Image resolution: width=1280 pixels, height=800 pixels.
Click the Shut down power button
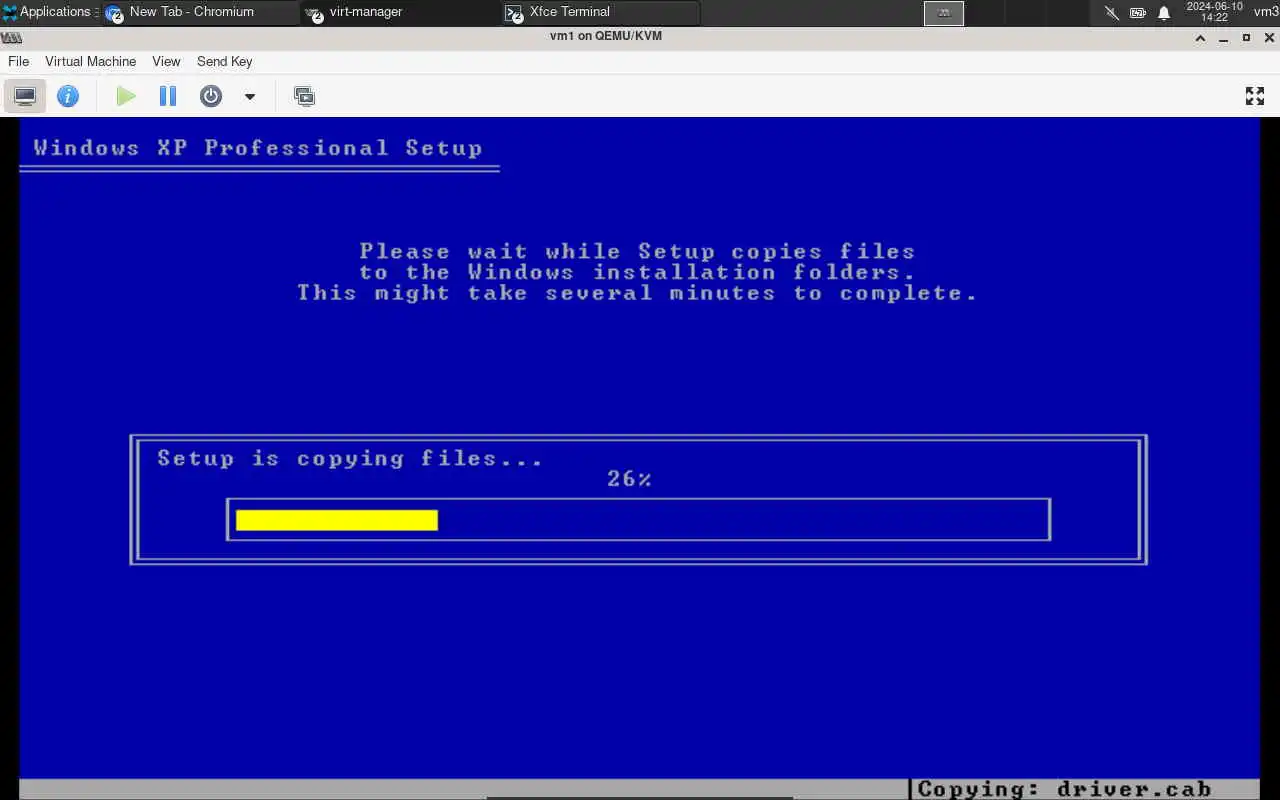[211, 96]
